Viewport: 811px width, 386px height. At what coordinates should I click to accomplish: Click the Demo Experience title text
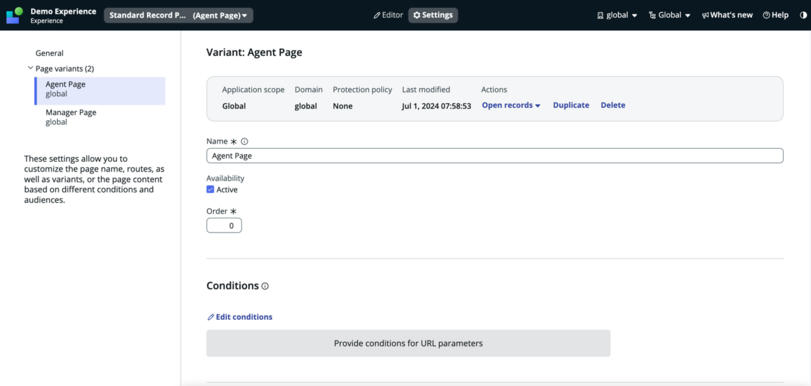[x=63, y=11]
